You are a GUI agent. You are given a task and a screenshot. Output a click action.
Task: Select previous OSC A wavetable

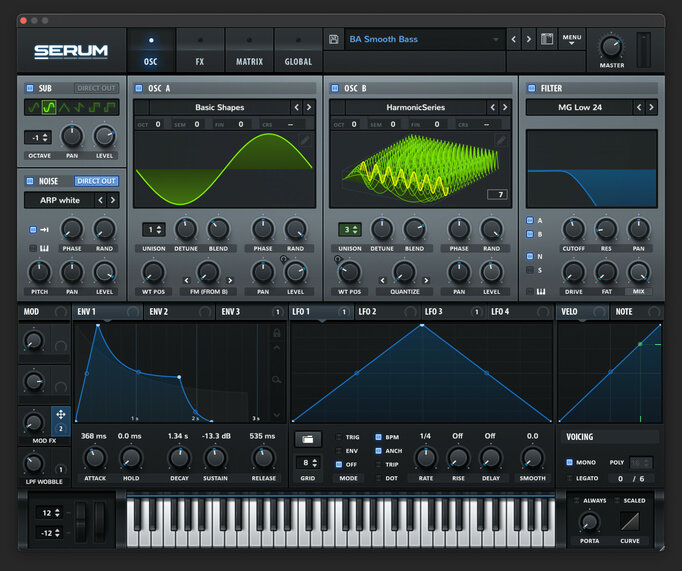click(x=297, y=107)
